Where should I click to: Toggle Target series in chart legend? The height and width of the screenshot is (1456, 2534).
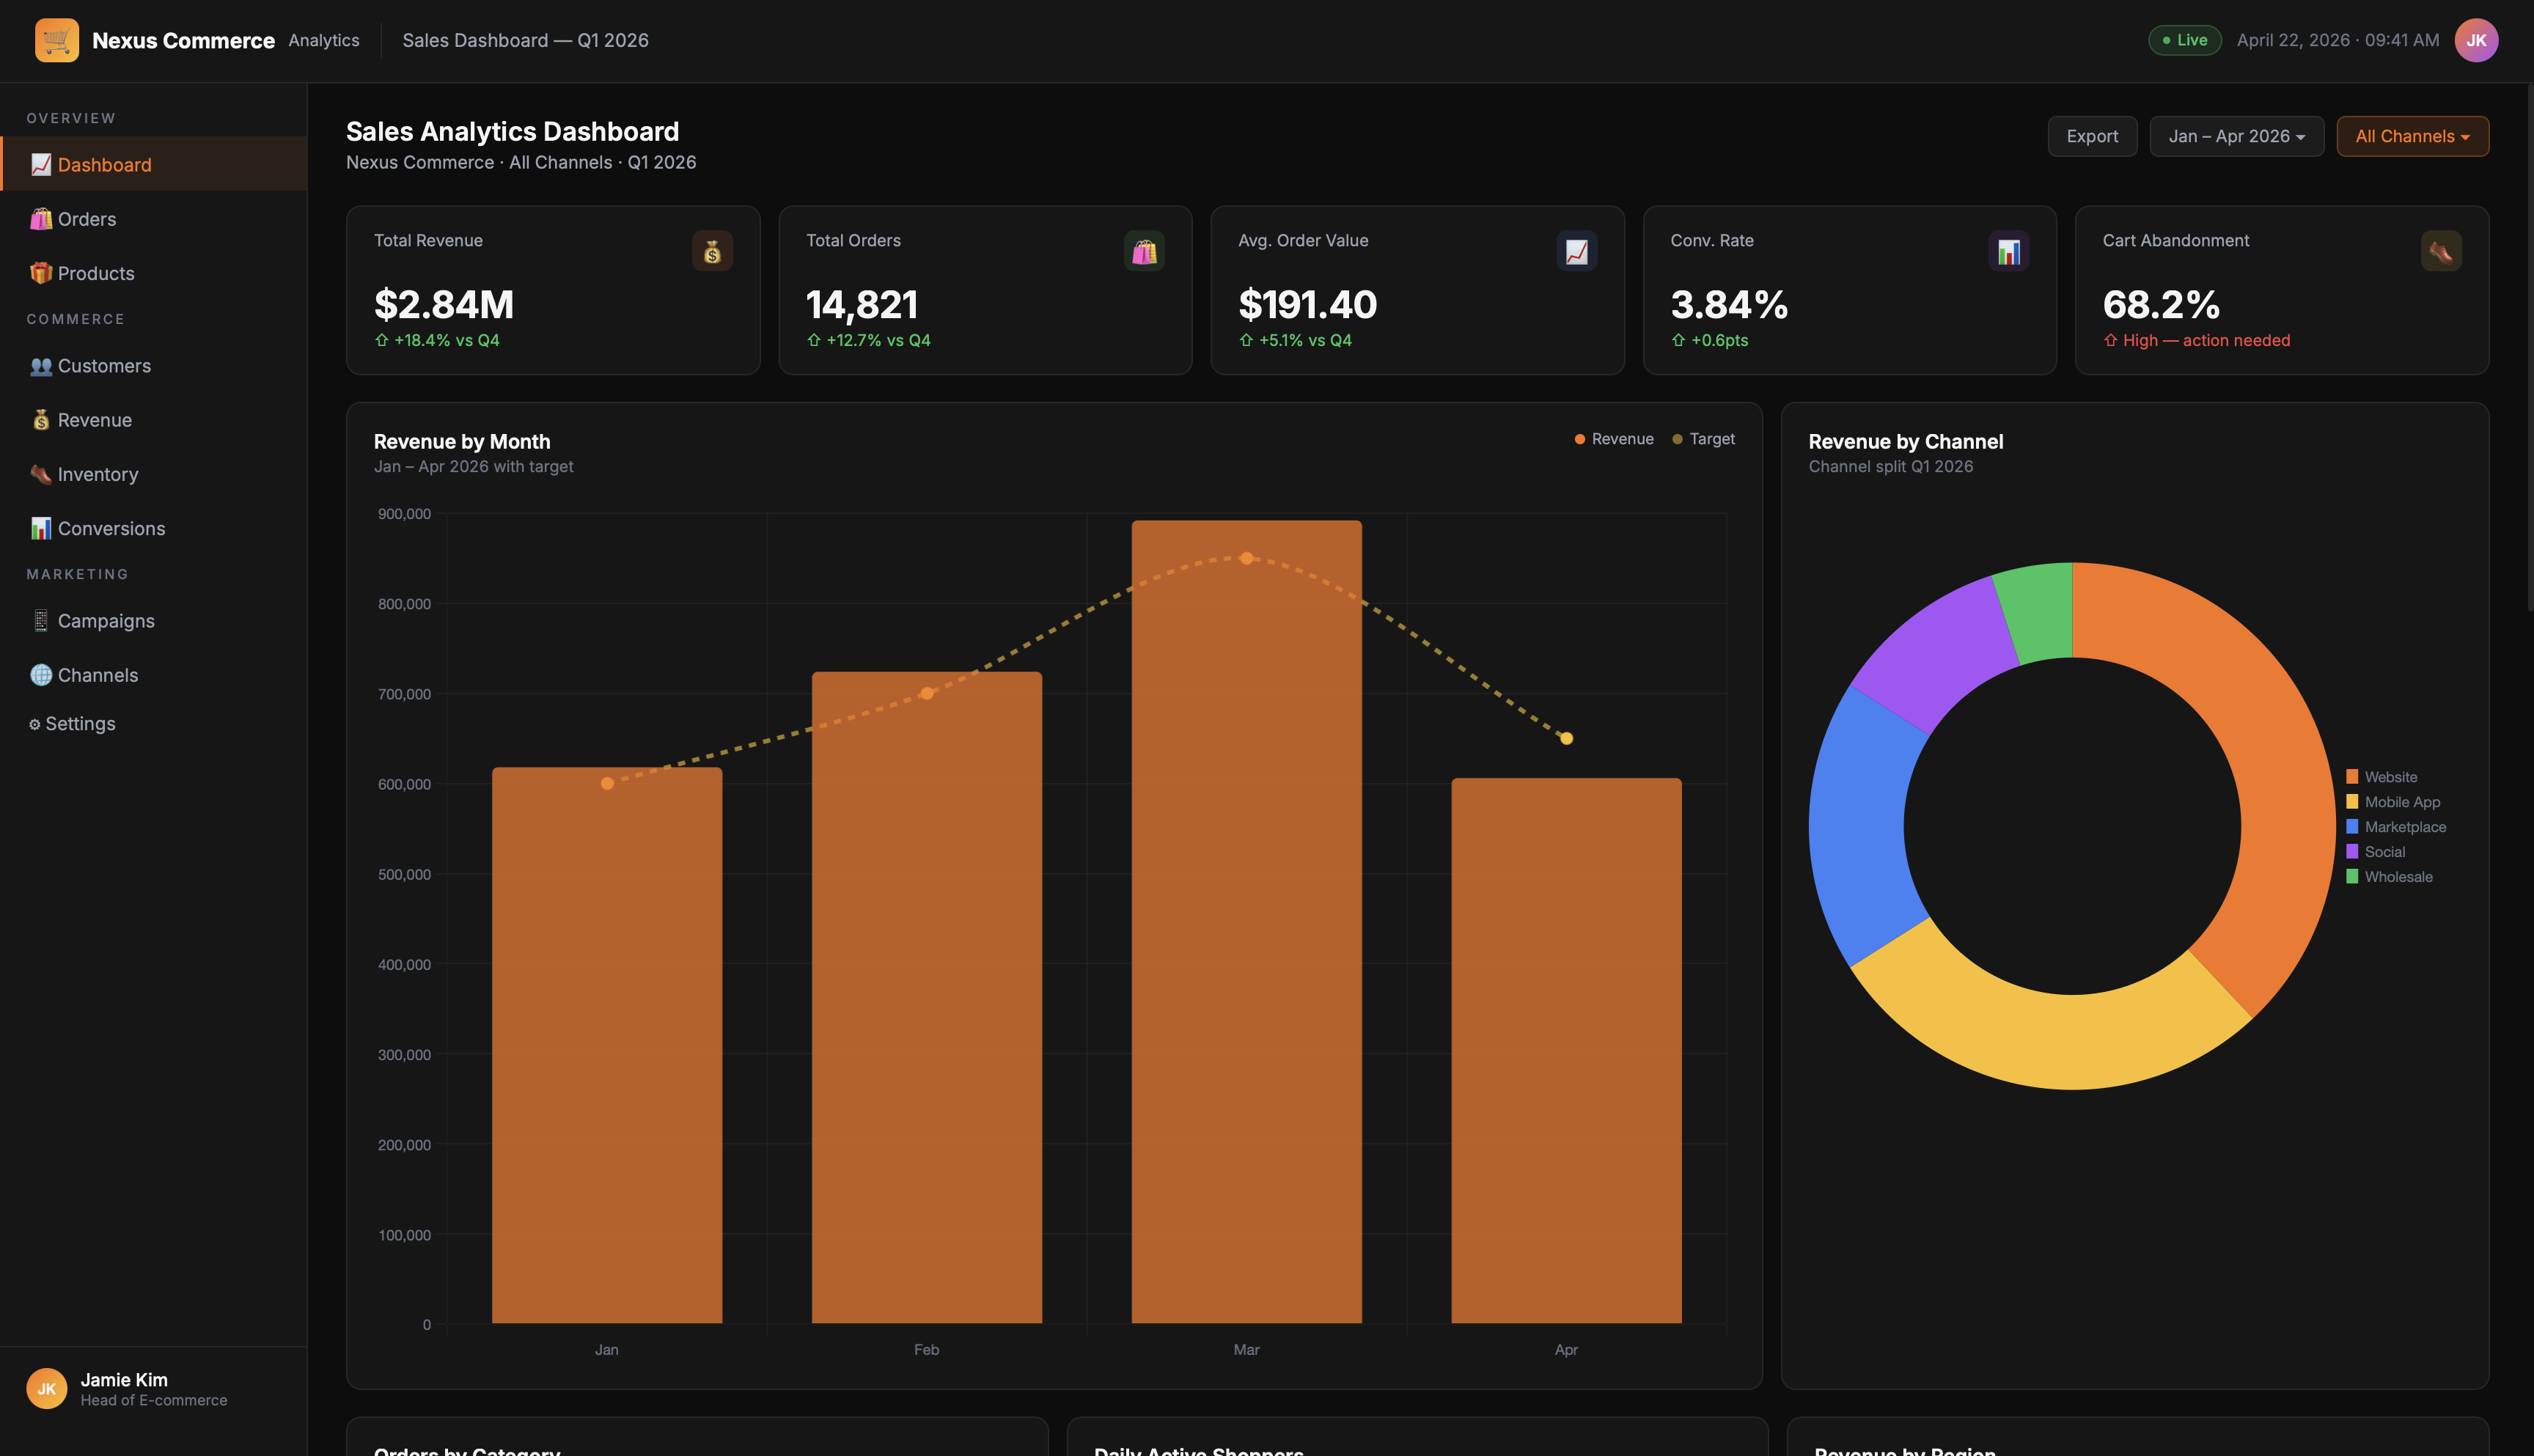pyautogui.click(x=1704, y=439)
